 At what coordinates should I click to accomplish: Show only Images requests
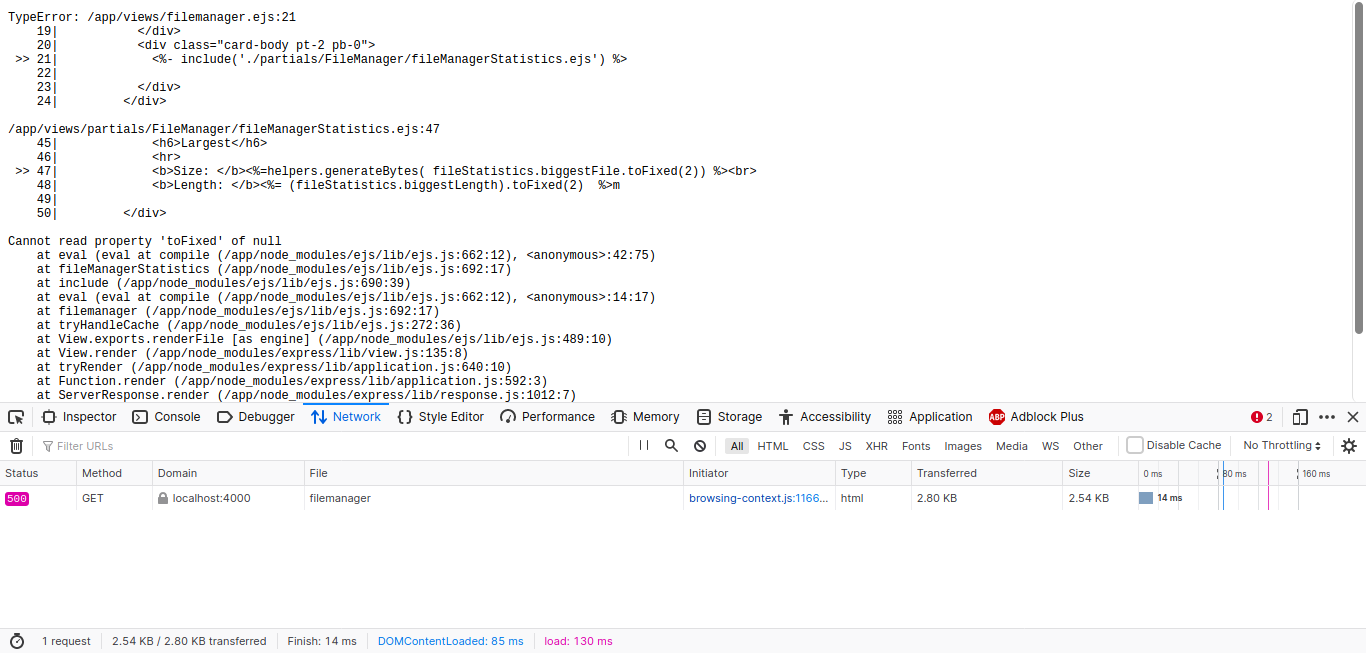tap(962, 445)
